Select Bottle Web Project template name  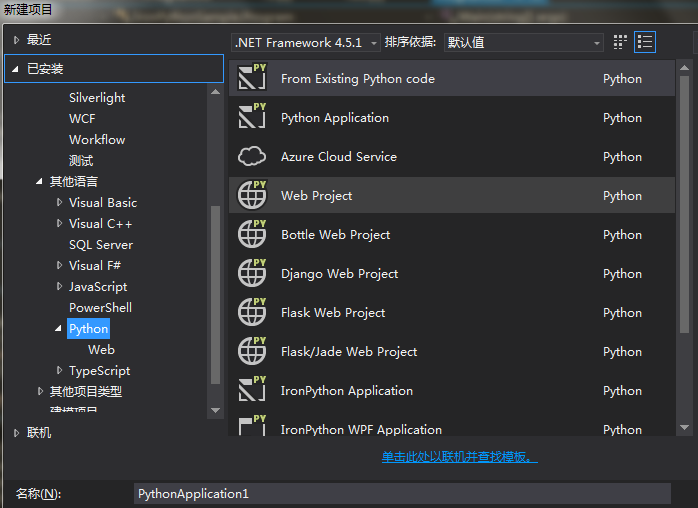click(x=336, y=235)
